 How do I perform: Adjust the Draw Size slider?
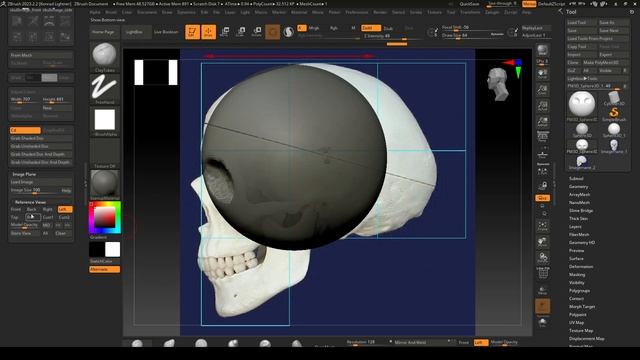coord(473,36)
